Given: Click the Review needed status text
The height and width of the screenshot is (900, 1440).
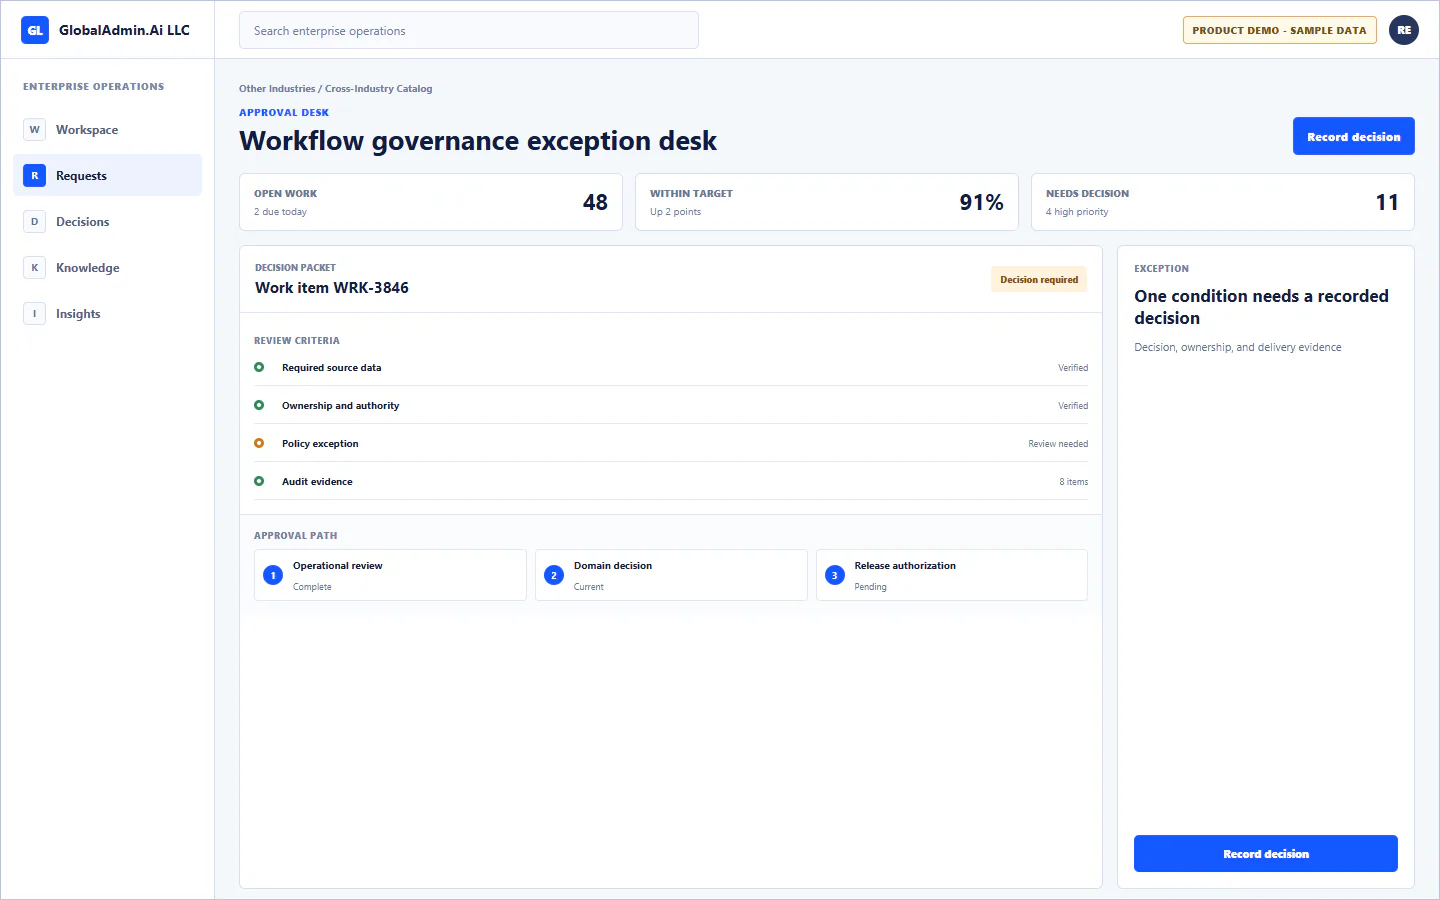Looking at the screenshot, I should pos(1058,444).
